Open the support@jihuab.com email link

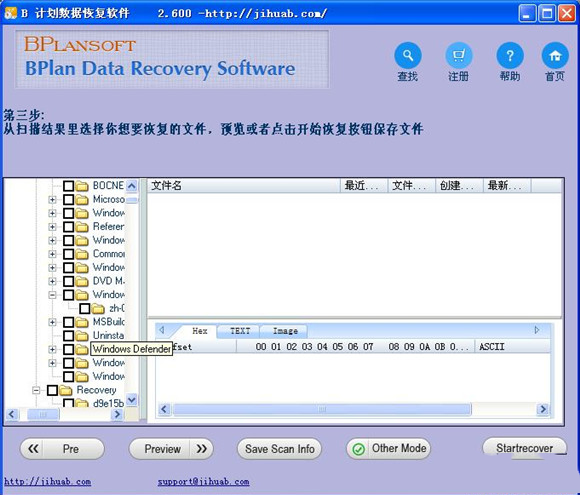tap(203, 482)
